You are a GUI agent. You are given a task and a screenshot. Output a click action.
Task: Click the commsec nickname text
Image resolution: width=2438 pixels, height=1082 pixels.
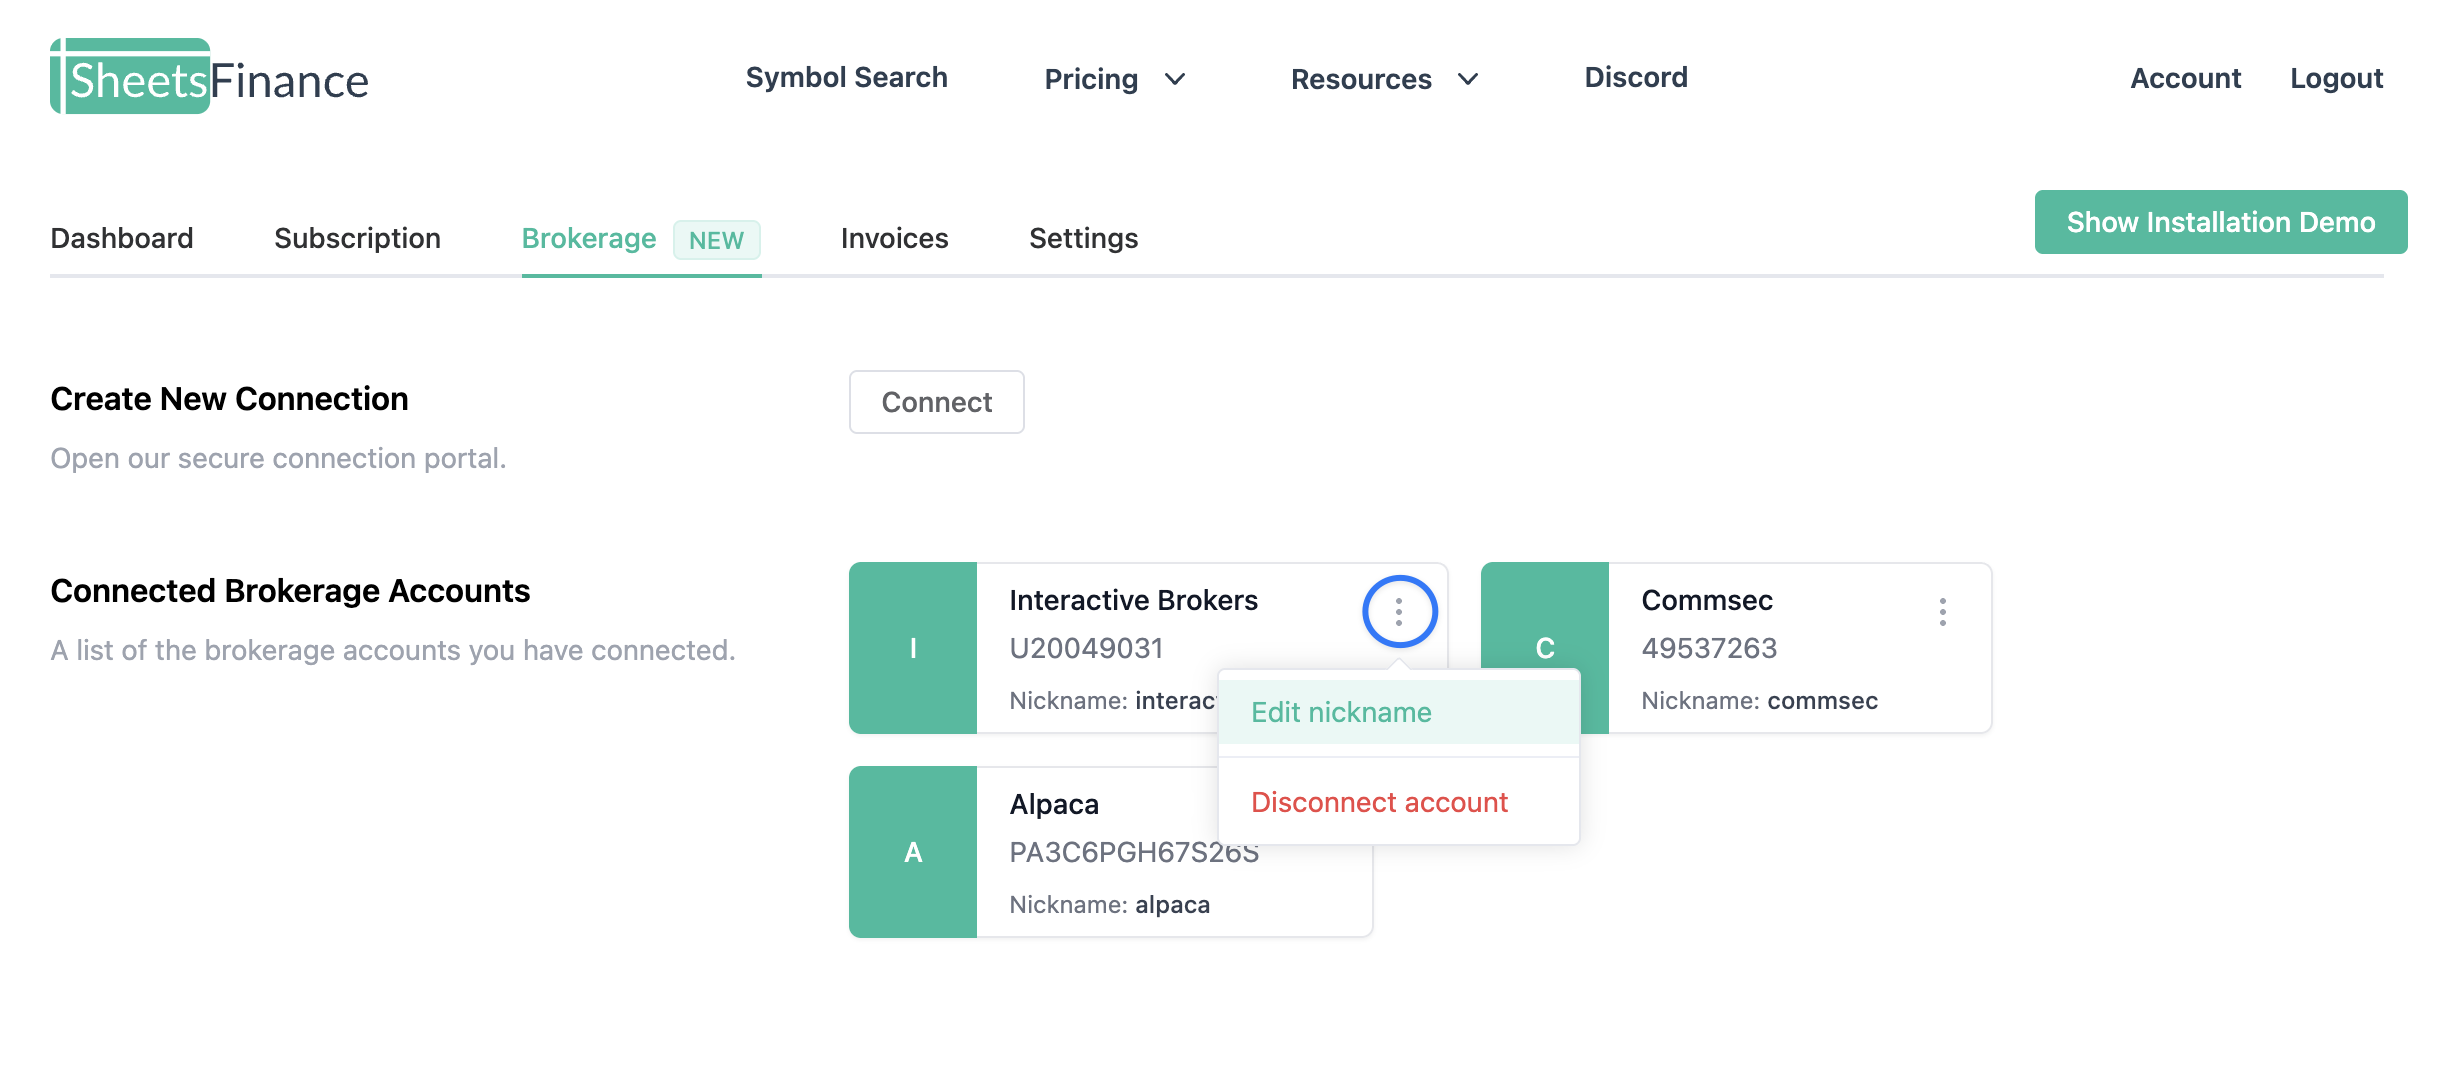[x=1822, y=701]
